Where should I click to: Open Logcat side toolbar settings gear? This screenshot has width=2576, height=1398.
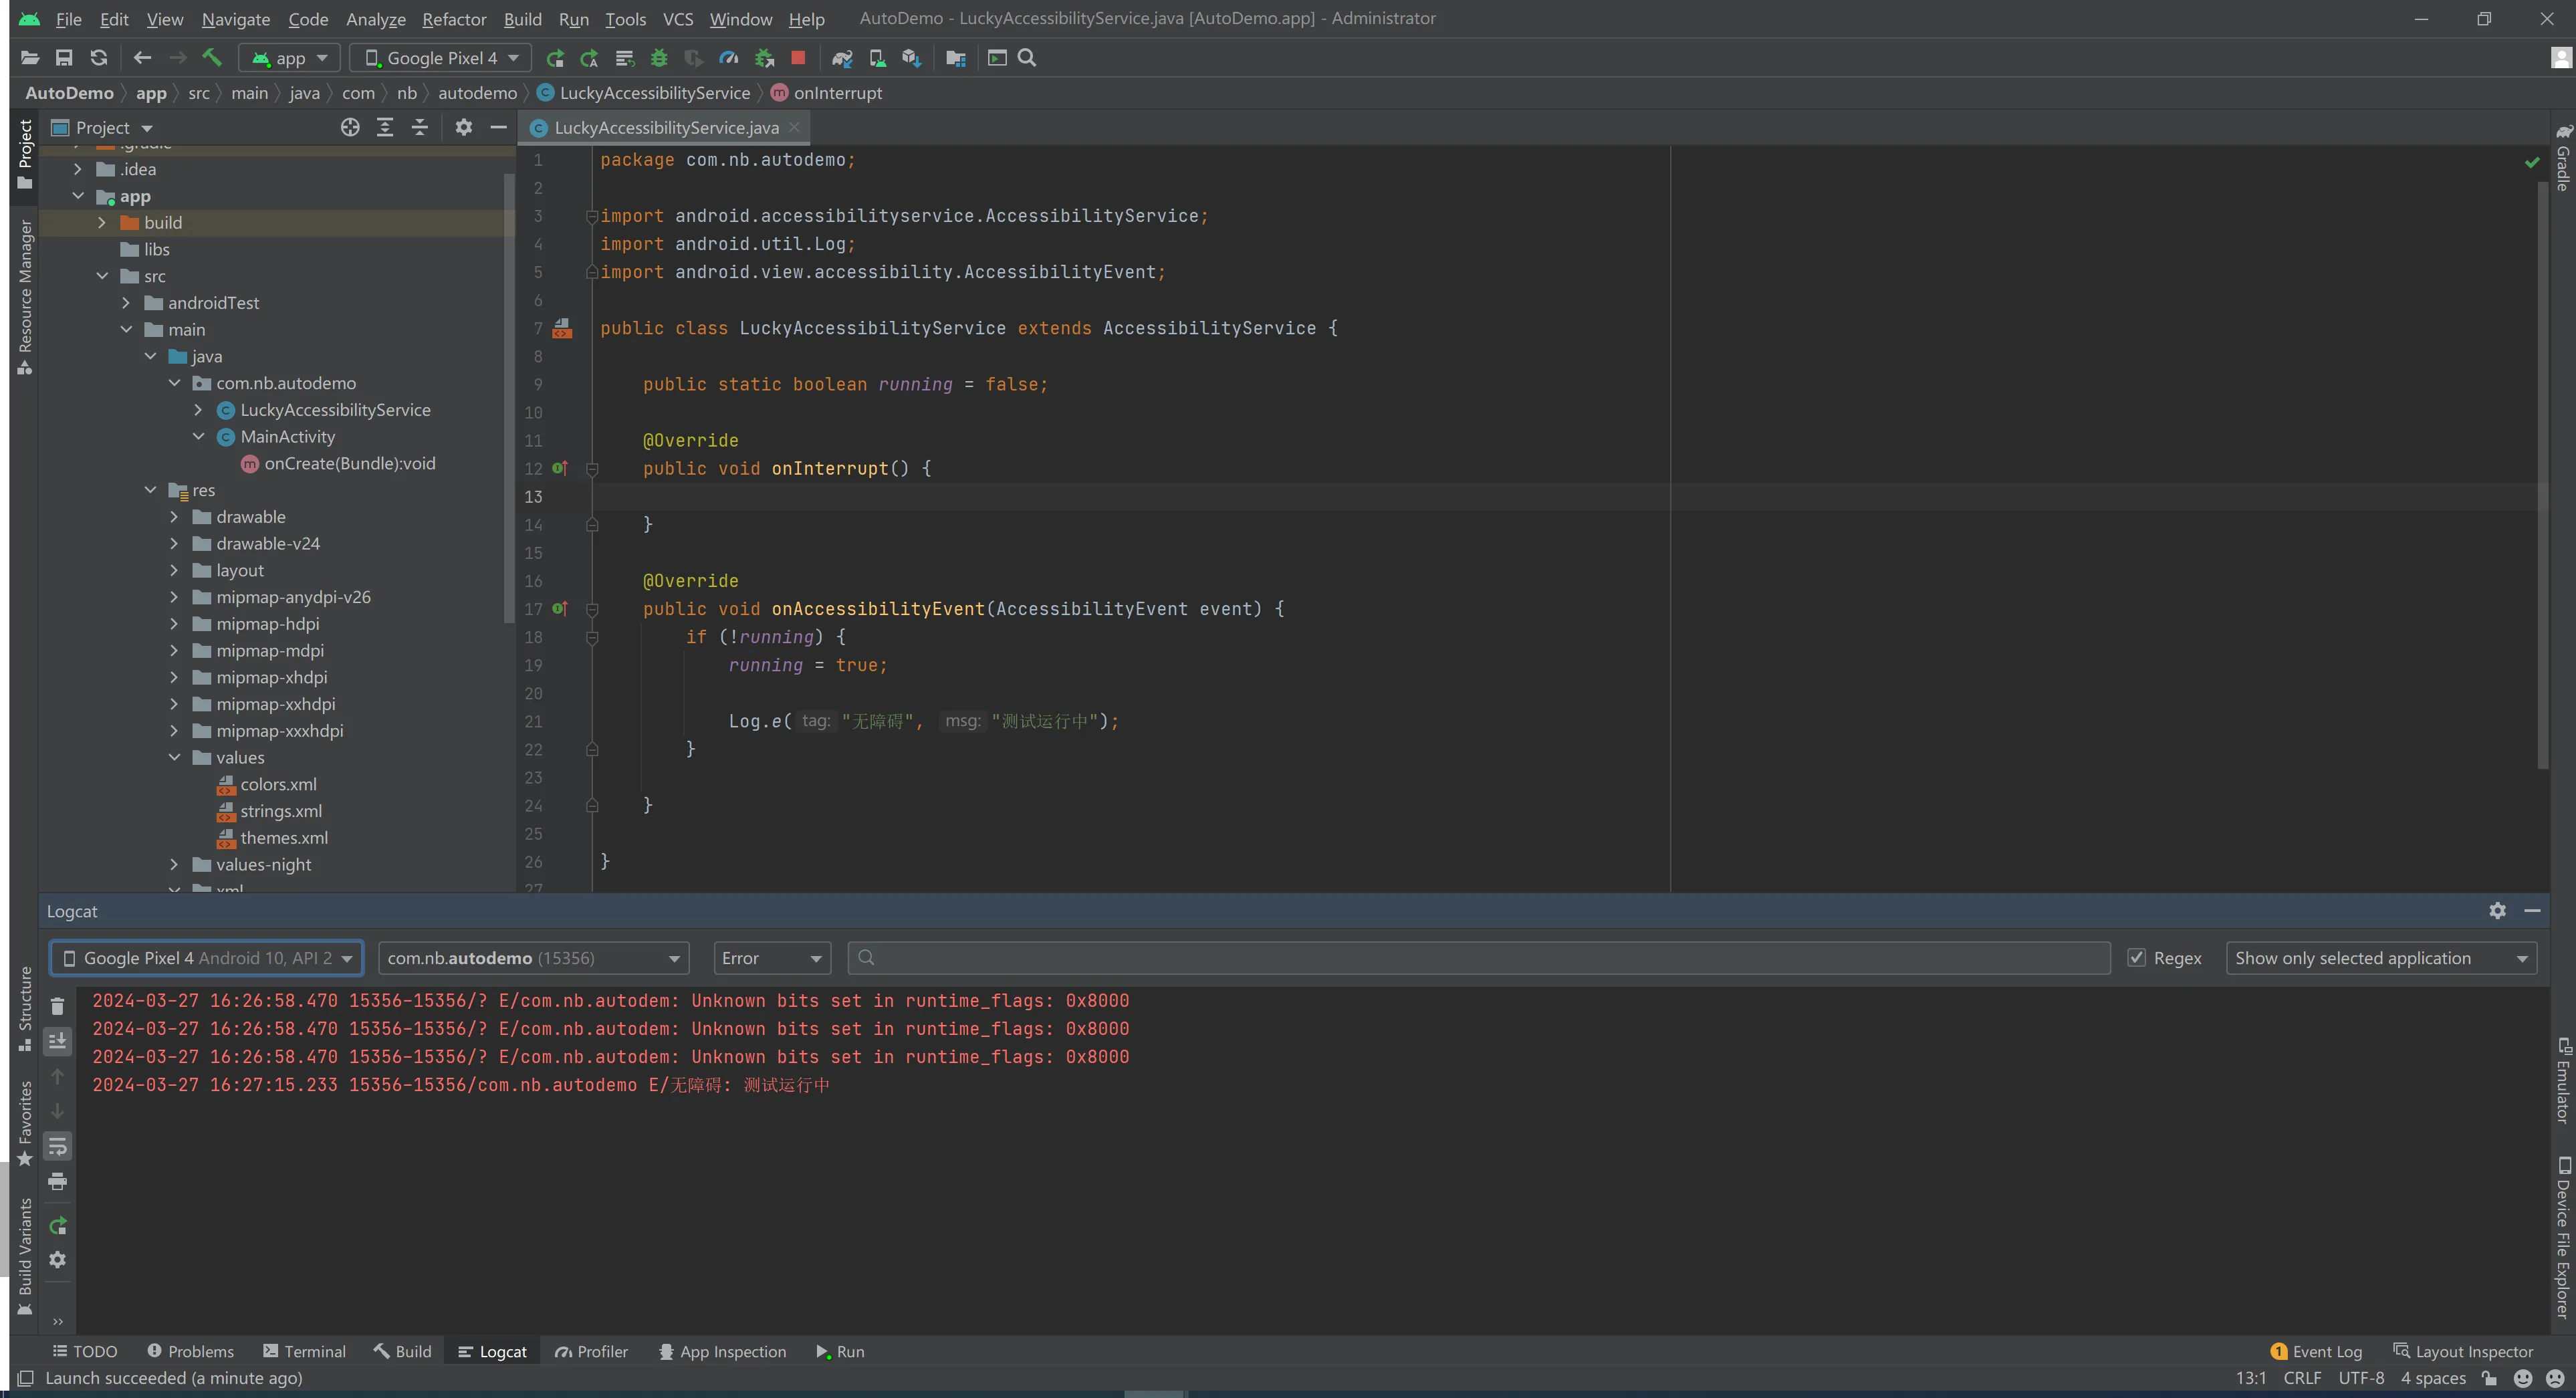(x=57, y=1260)
